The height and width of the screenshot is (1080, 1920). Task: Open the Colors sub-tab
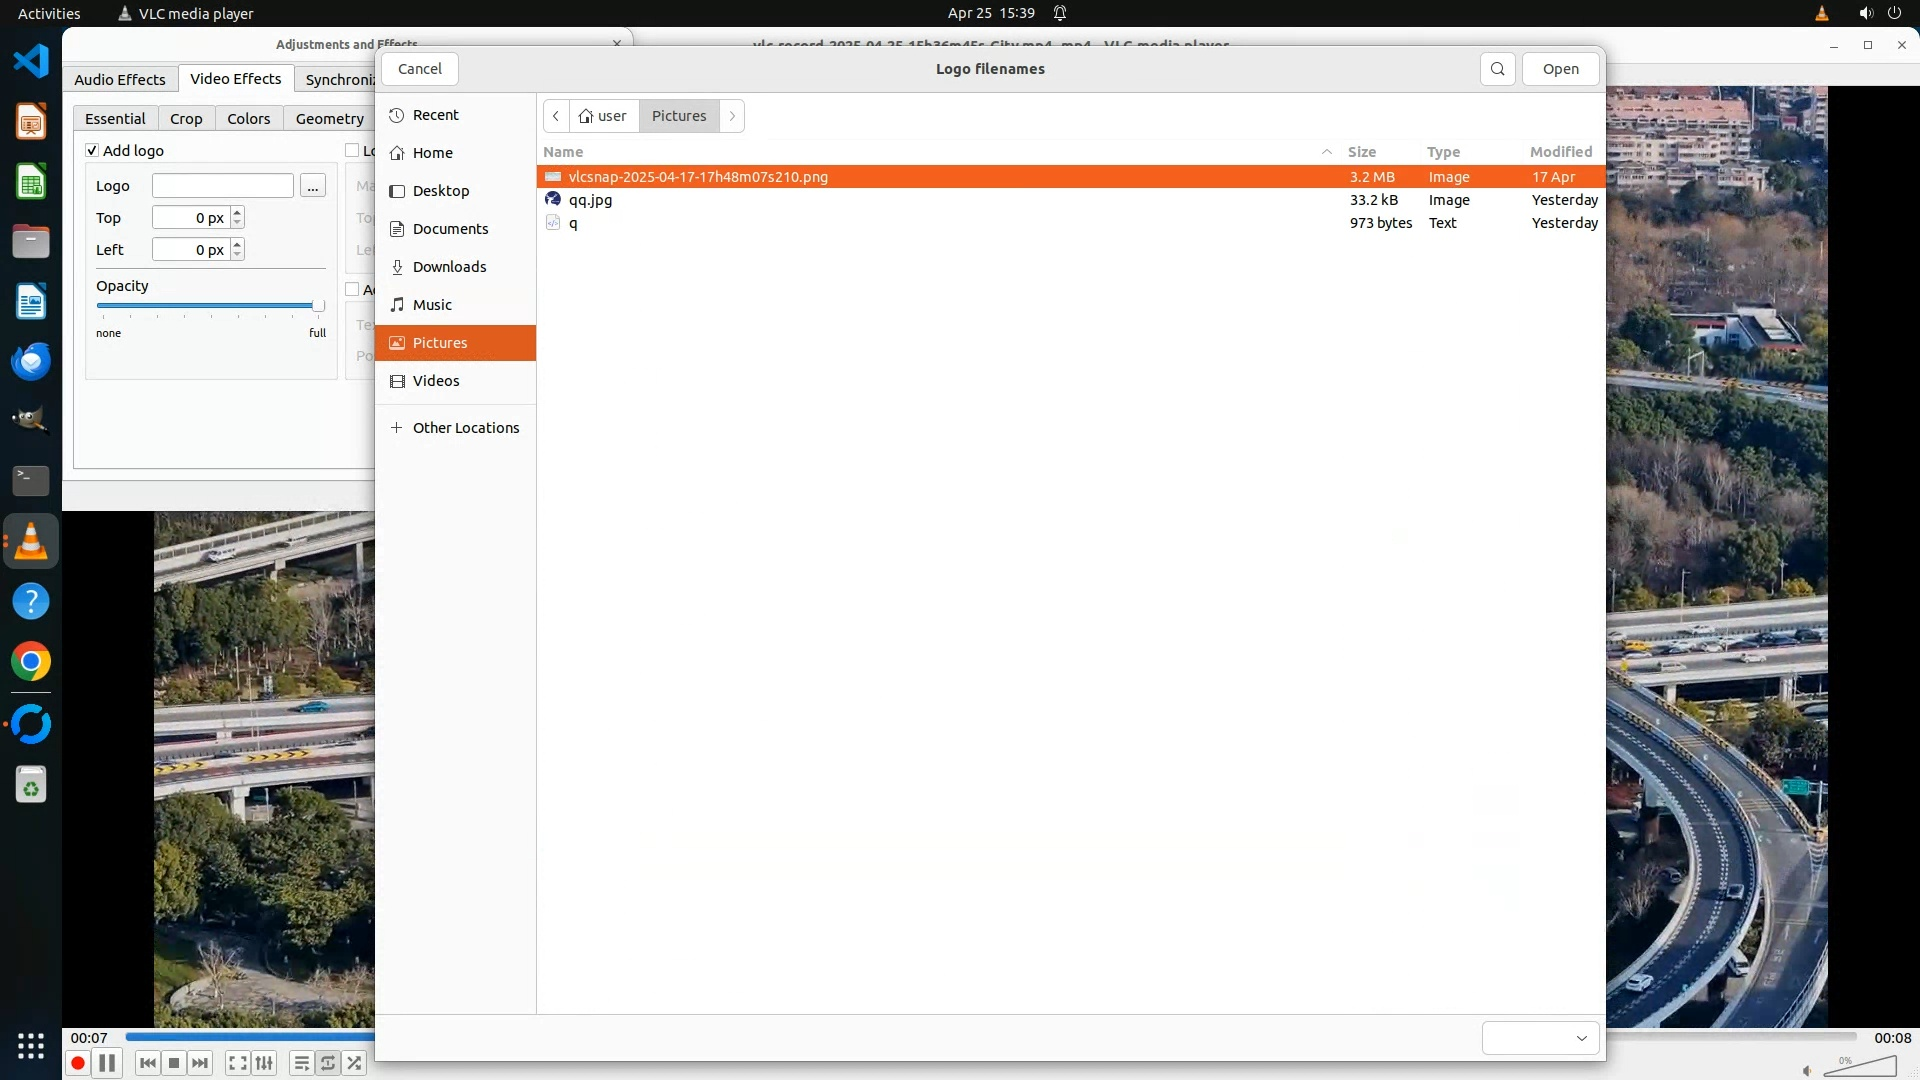pos(248,118)
